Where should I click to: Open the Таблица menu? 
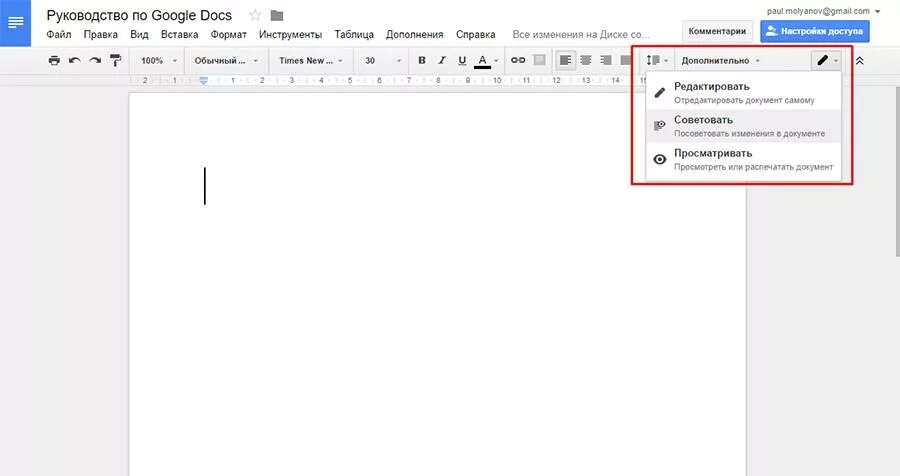pos(354,34)
